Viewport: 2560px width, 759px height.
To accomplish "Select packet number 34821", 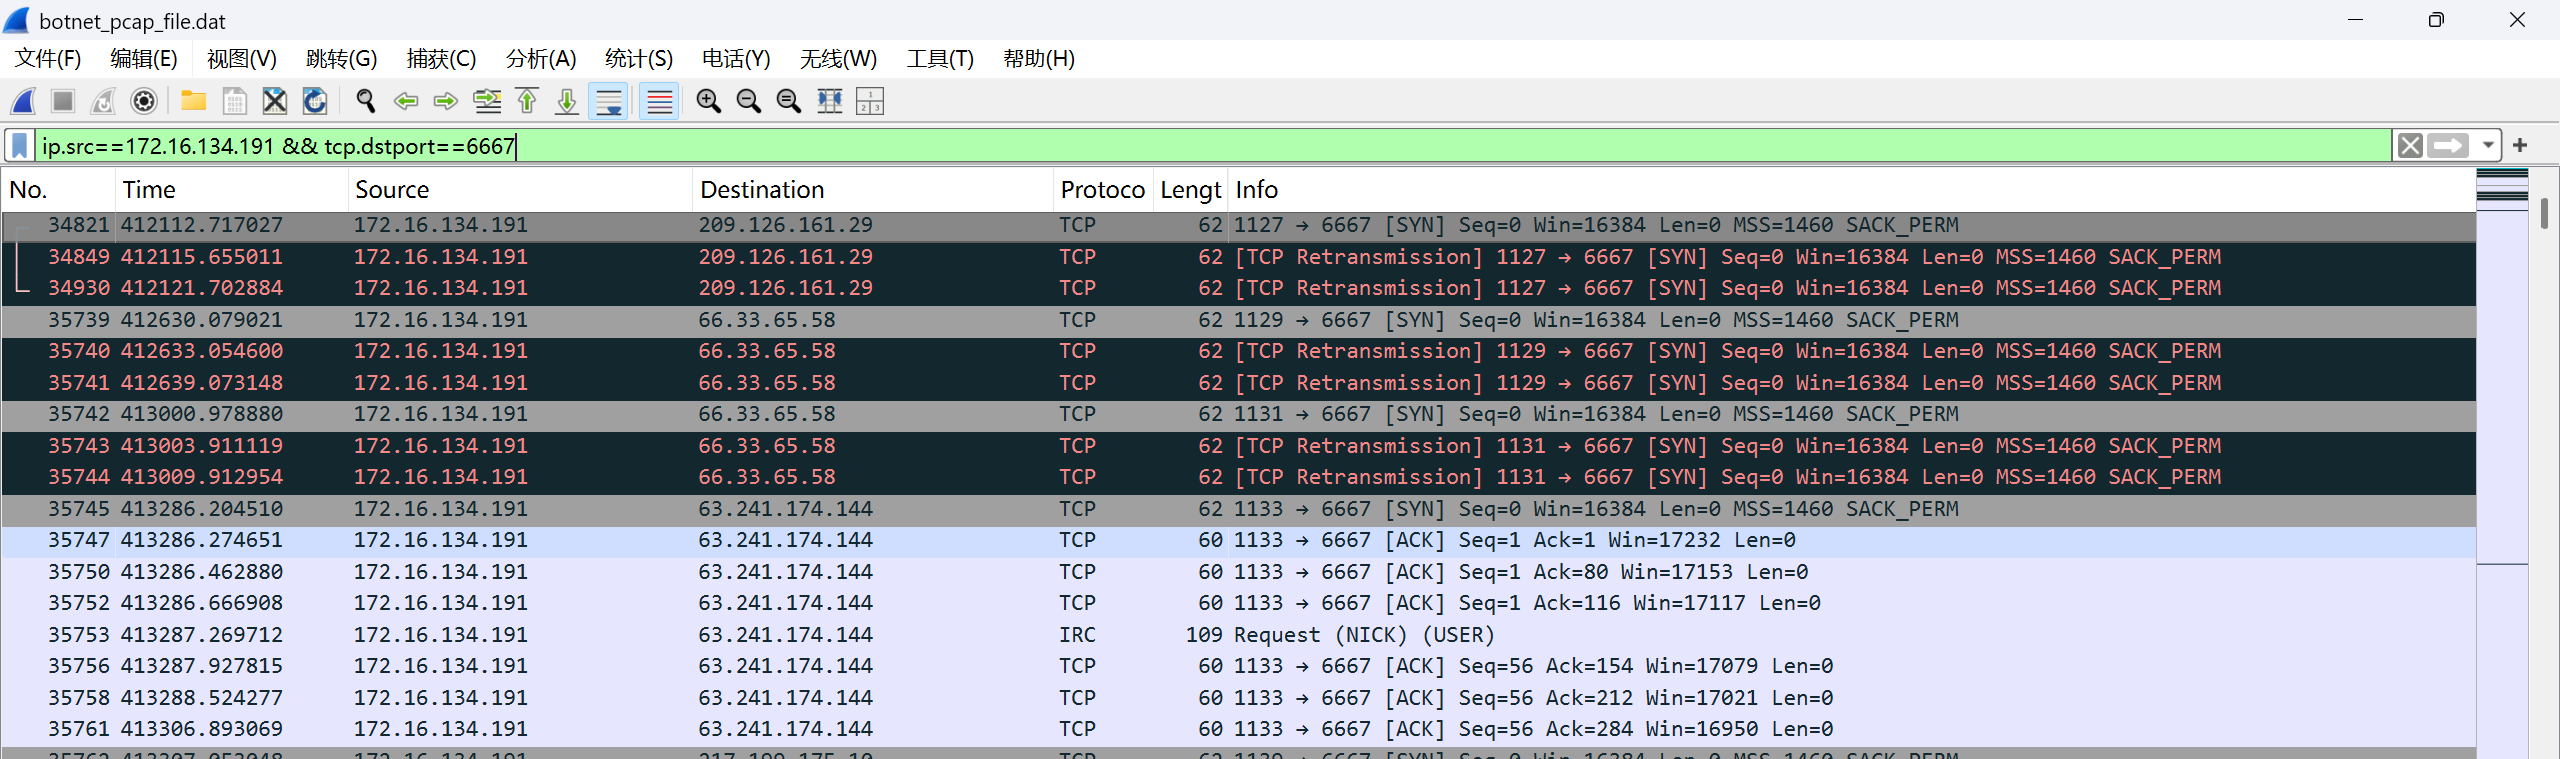I will tap(1238, 225).
